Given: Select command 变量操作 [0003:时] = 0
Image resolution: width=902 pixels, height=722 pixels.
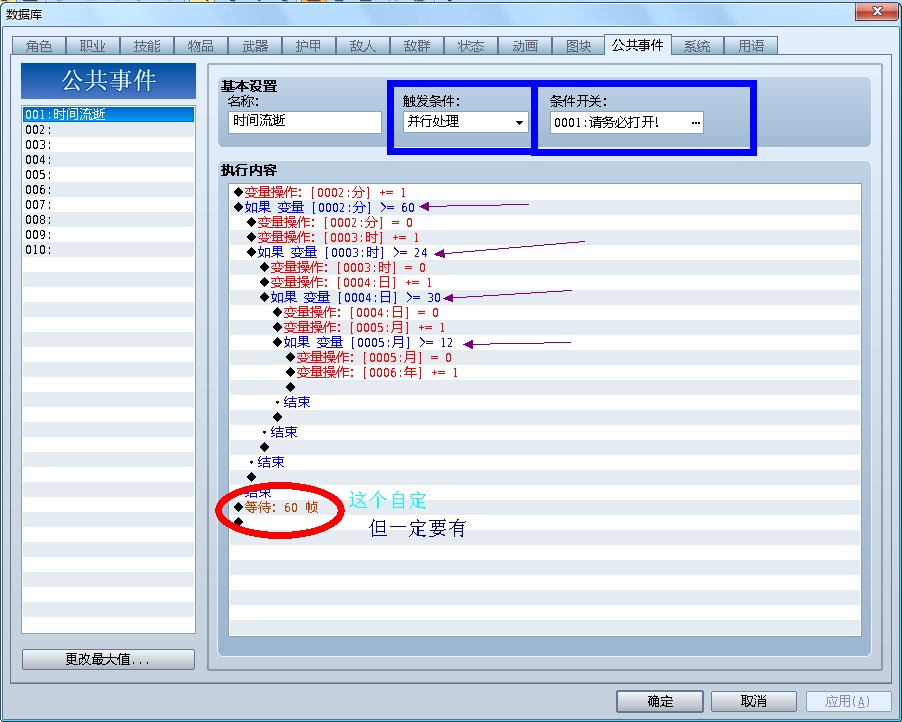Looking at the screenshot, I should coord(545,267).
